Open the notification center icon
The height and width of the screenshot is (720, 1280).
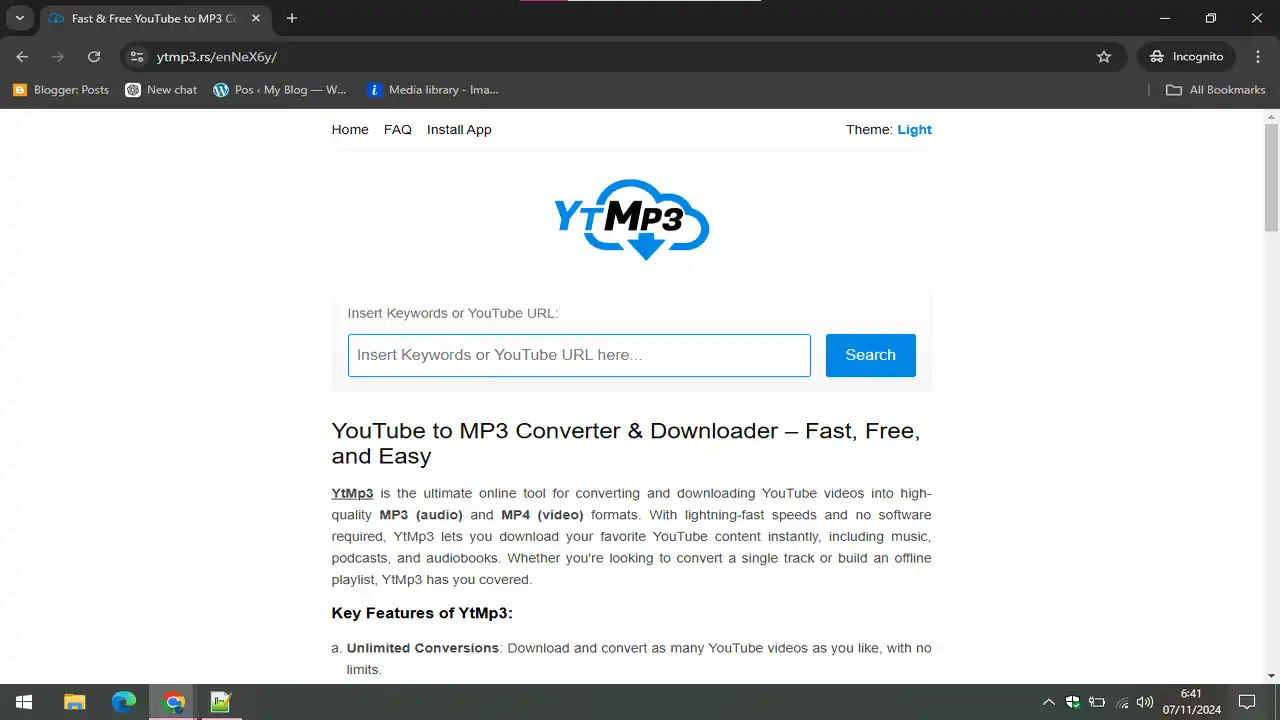pyautogui.click(x=1247, y=702)
